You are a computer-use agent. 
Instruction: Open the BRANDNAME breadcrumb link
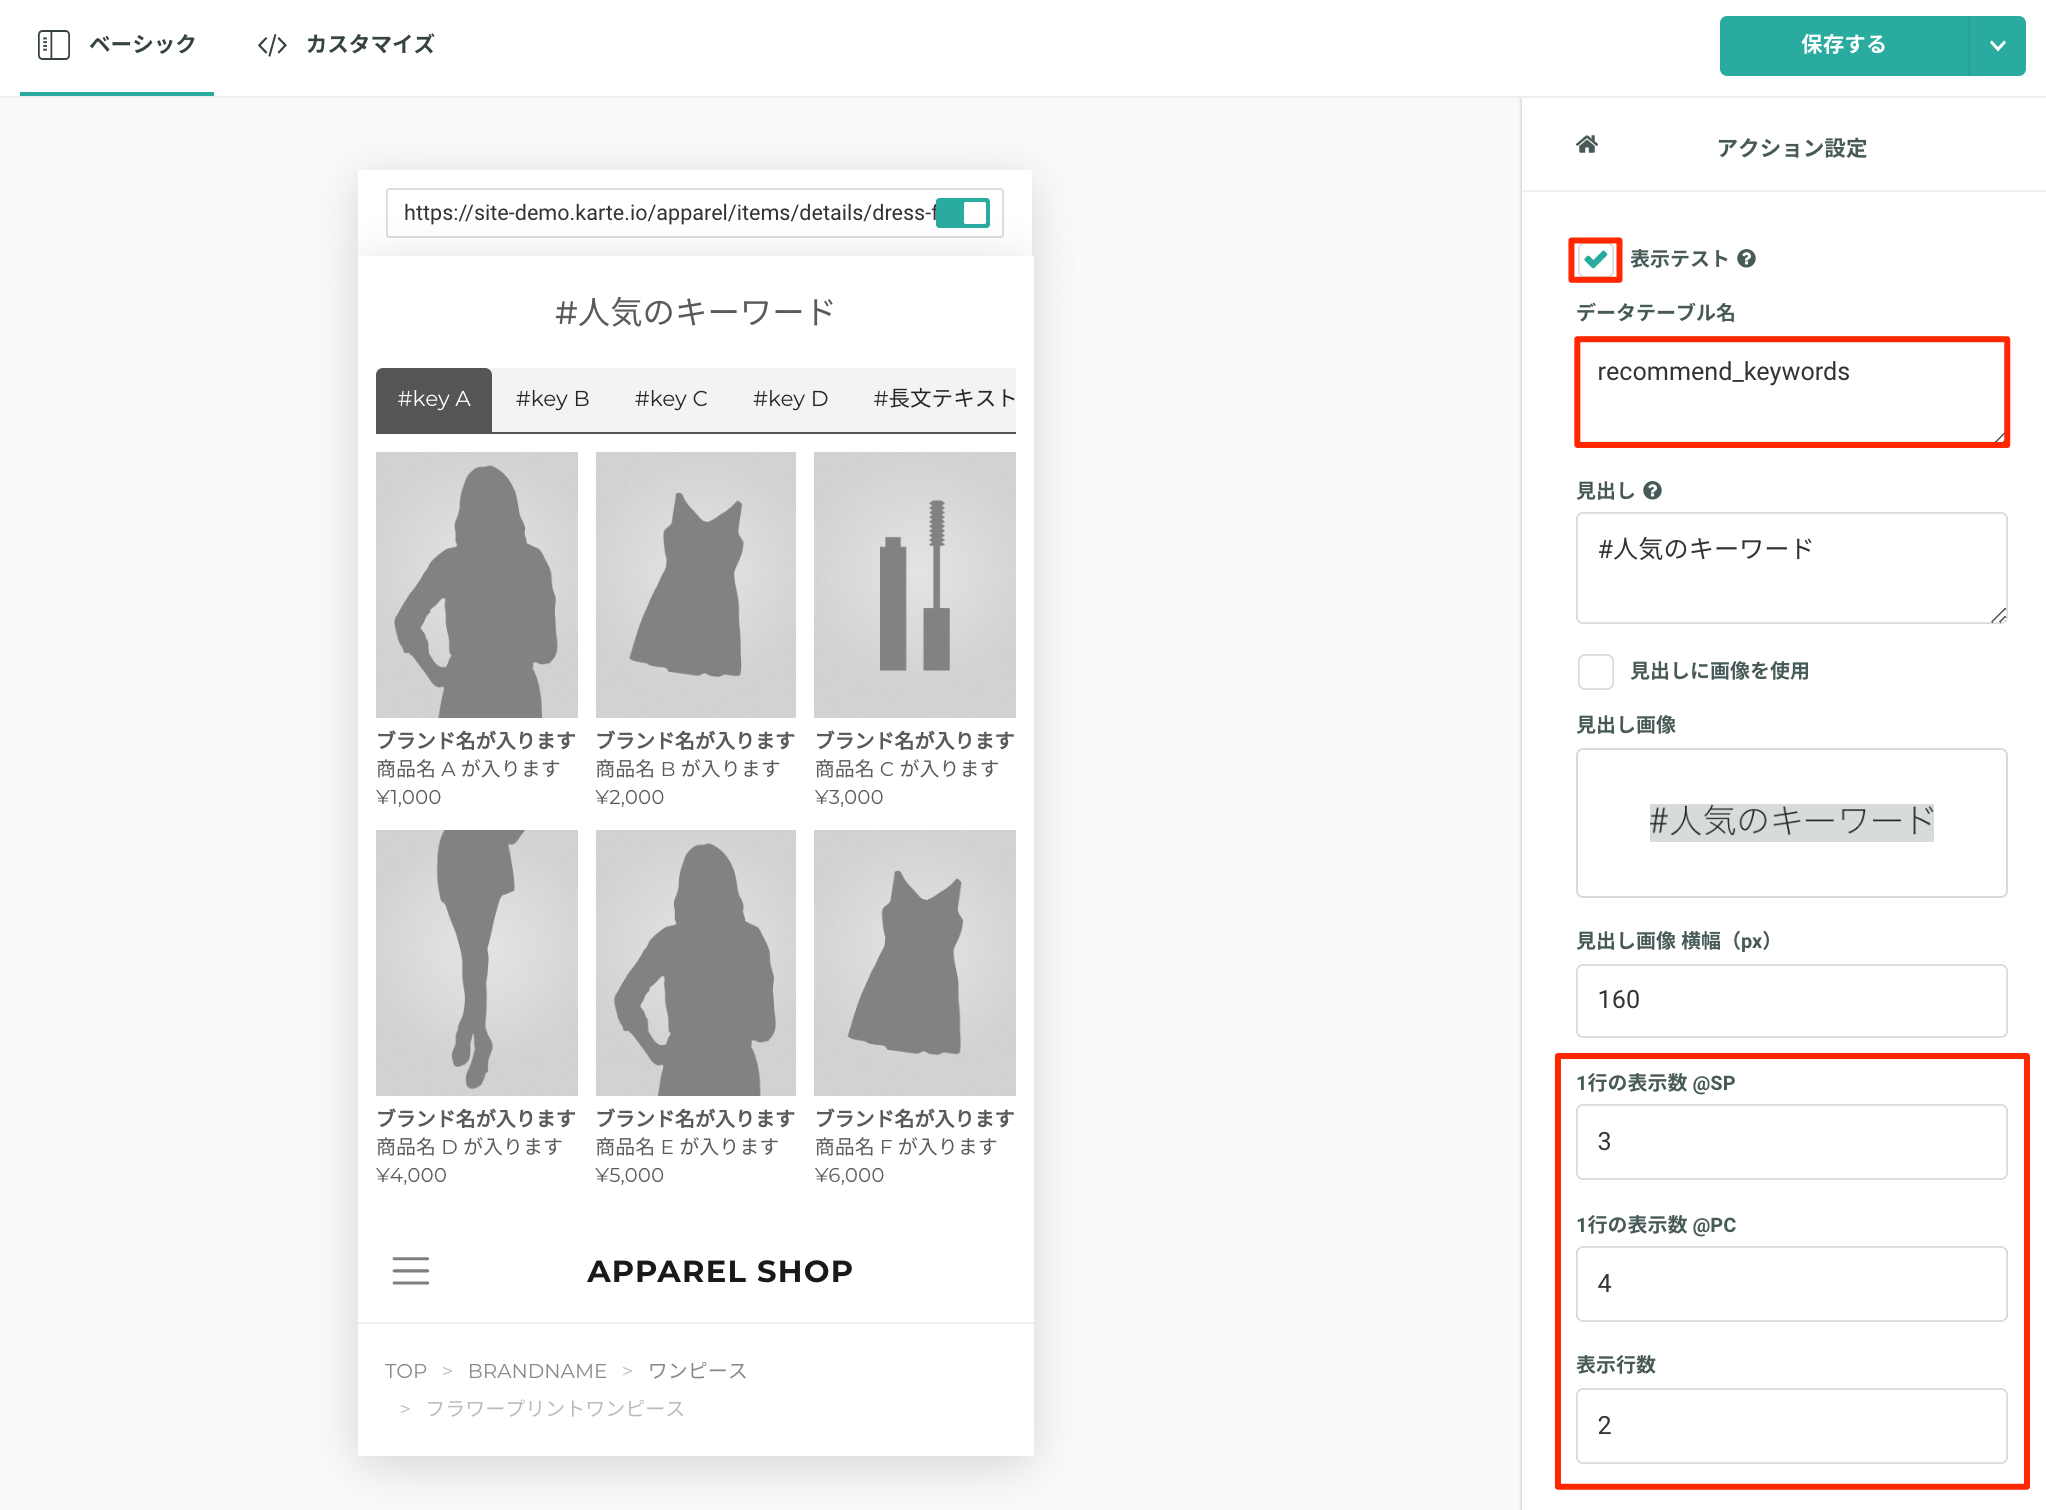[x=537, y=1371]
